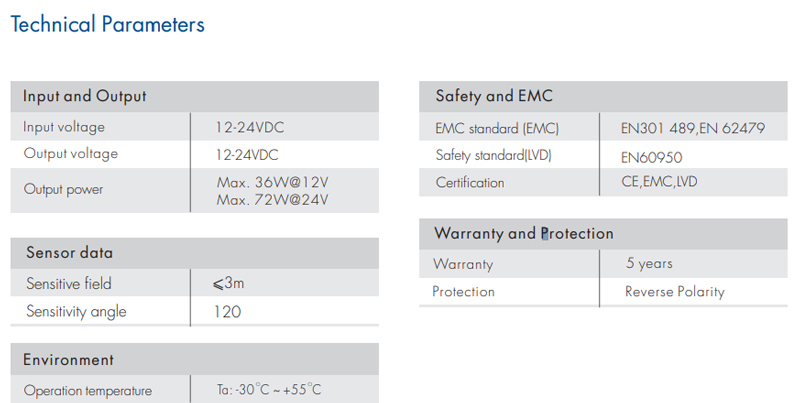Image resolution: width=800 pixels, height=403 pixels.
Task: Click the Technical Parameters heading
Action: point(107,25)
